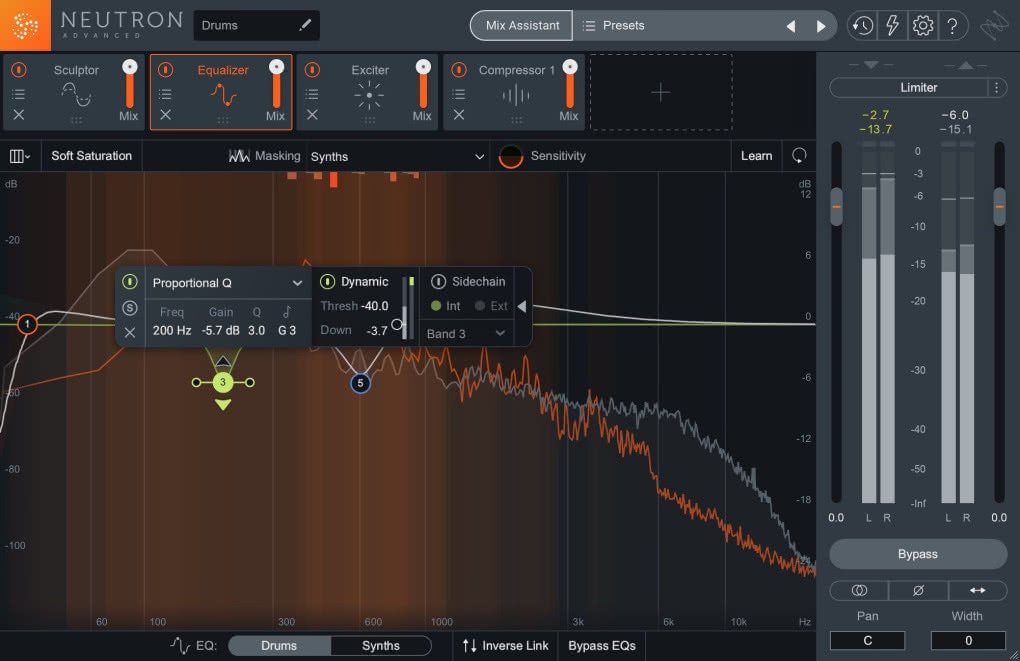Toggle Sculptor module power button

[x=19, y=70]
